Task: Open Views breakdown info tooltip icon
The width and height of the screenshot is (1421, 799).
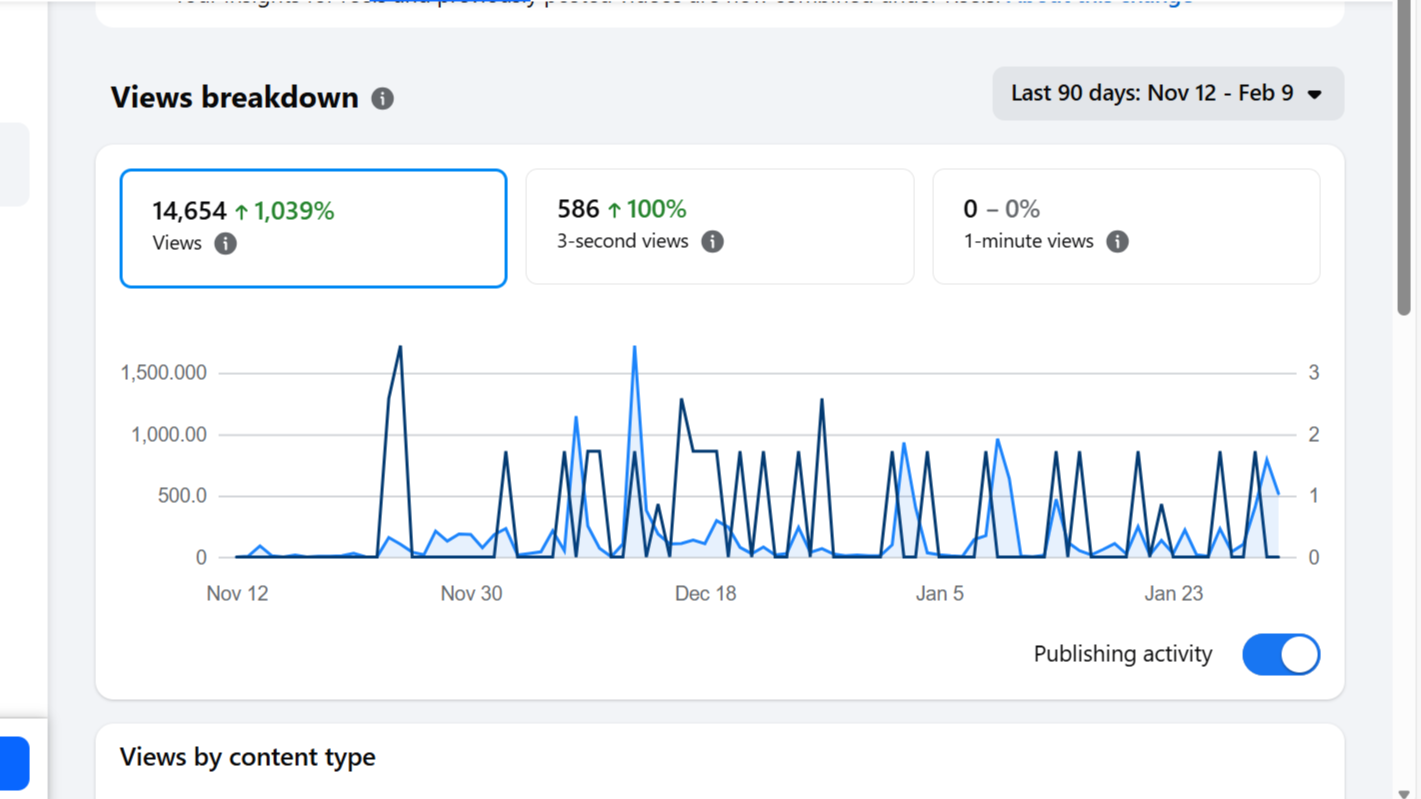Action: click(x=382, y=98)
